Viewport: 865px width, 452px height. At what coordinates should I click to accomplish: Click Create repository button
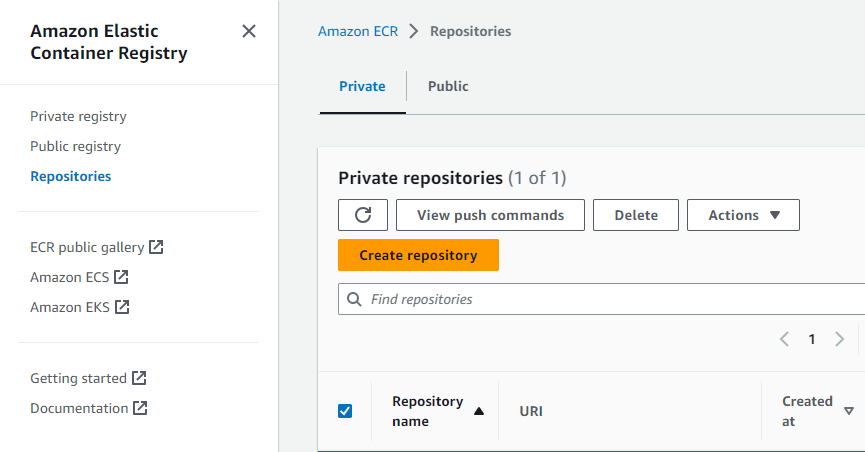(x=418, y=255)
